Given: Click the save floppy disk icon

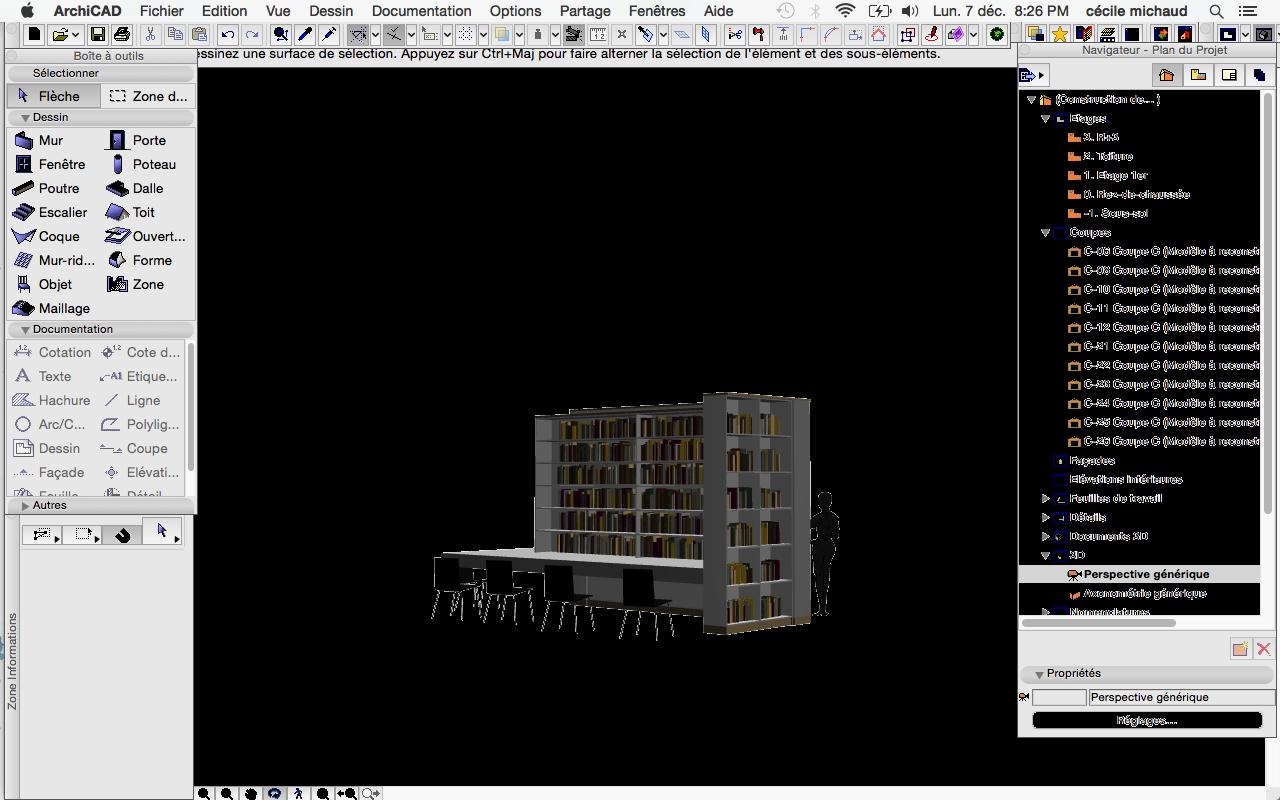Looking at the screenshot, I should tap(98, 34).
